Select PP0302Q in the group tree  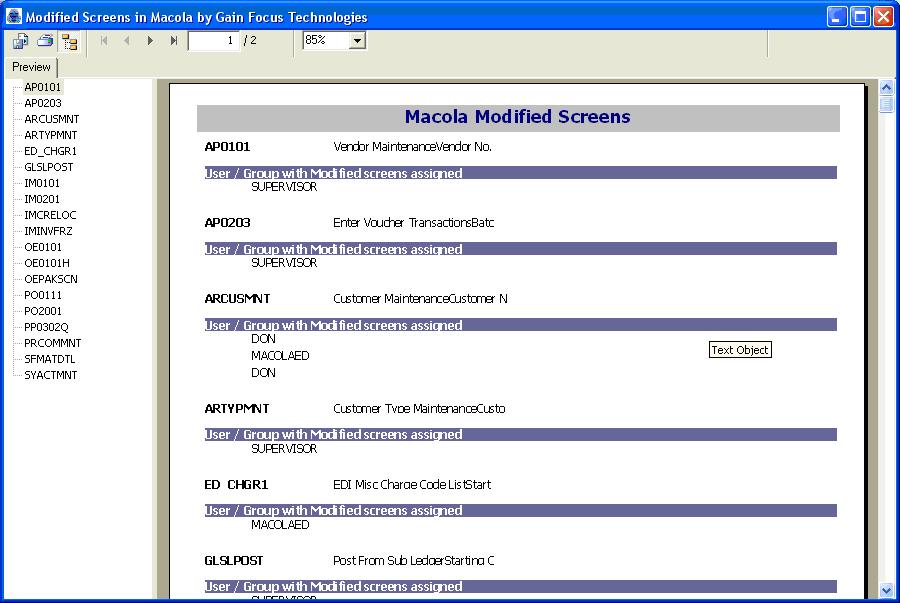pyautogui.click(x=46, y=327)
